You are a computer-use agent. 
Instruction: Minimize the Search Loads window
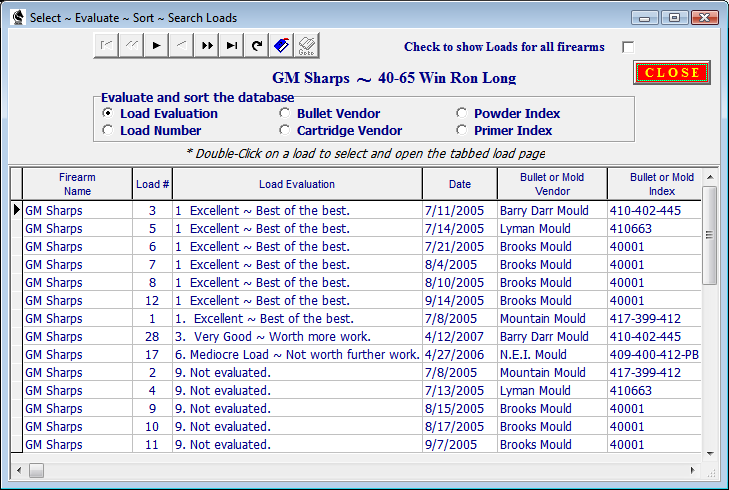[x=644, y=18]
